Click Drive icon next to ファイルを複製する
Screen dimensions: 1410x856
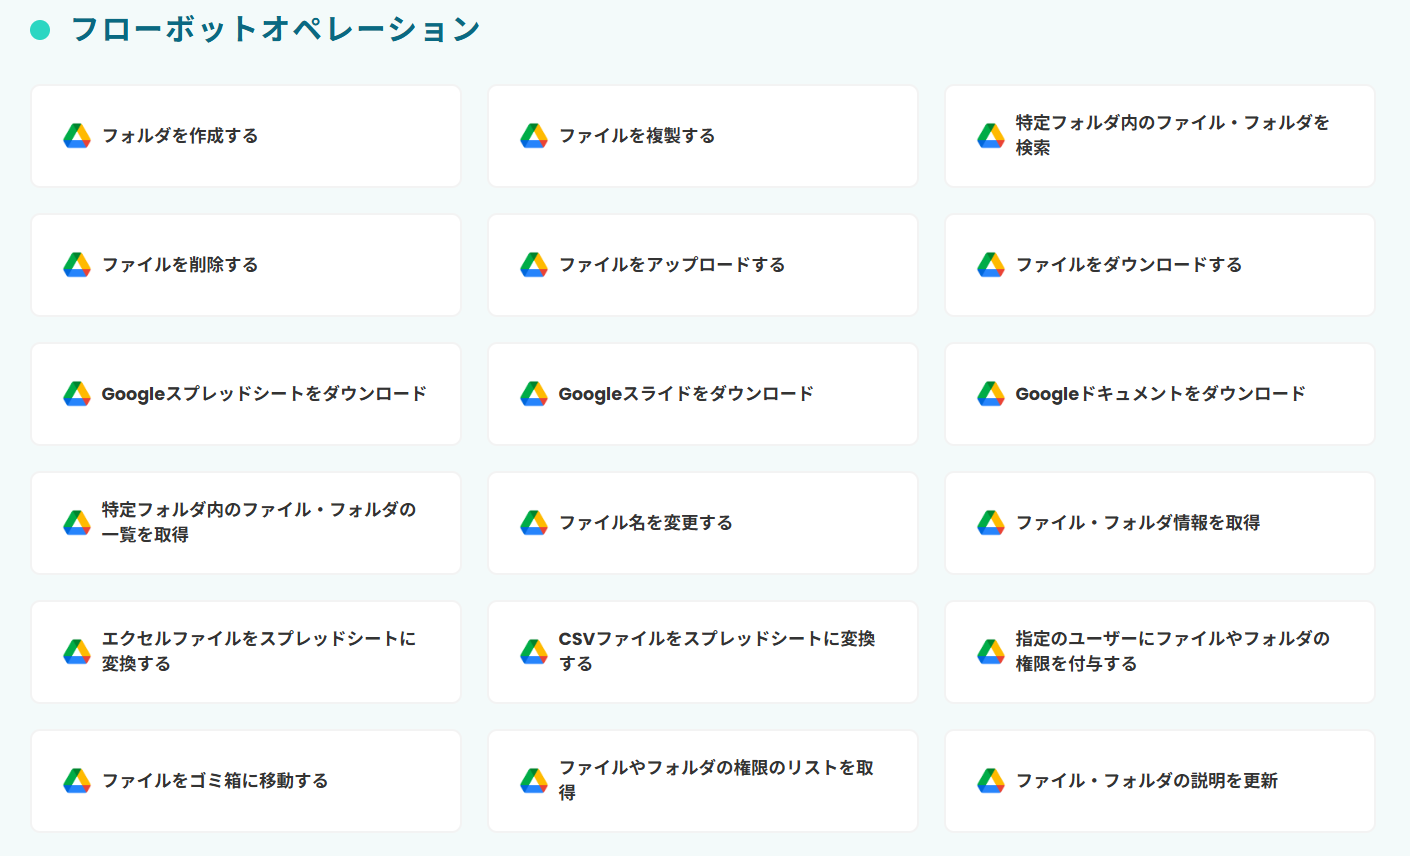tap(534, 136)
